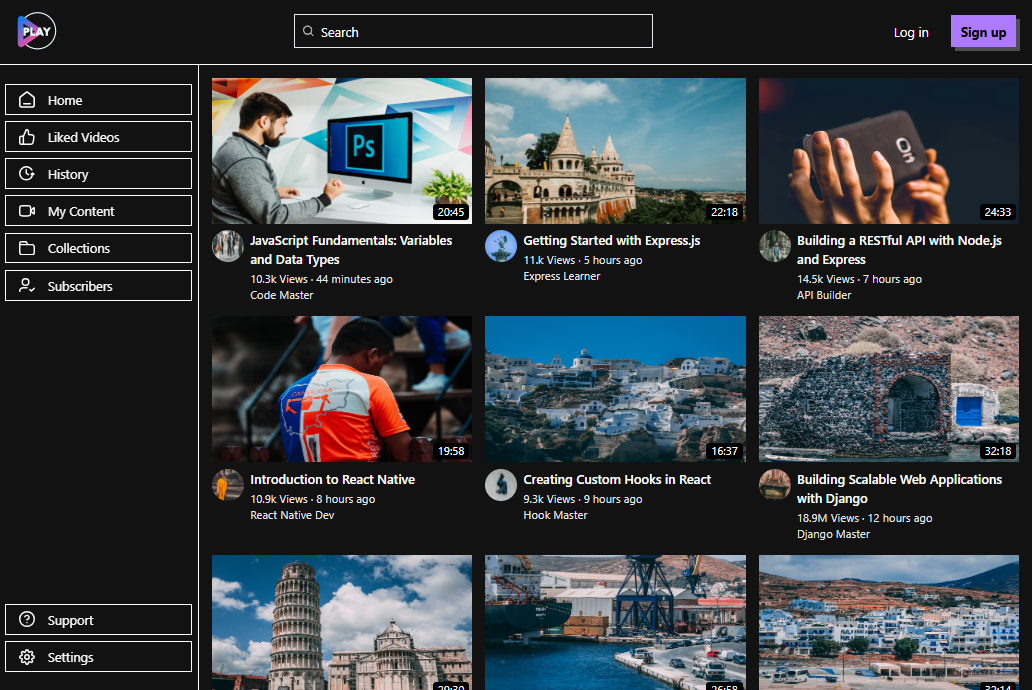Viewport: 1033px width, 690px height.
Task: Click the Code Master channel name
Action: point(281,295)
